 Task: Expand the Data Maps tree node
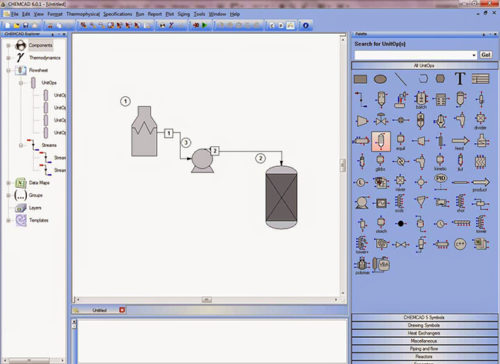(x=8, y=183)
